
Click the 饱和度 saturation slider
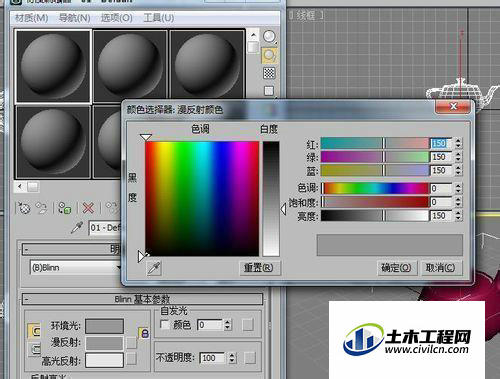point(375,202)
